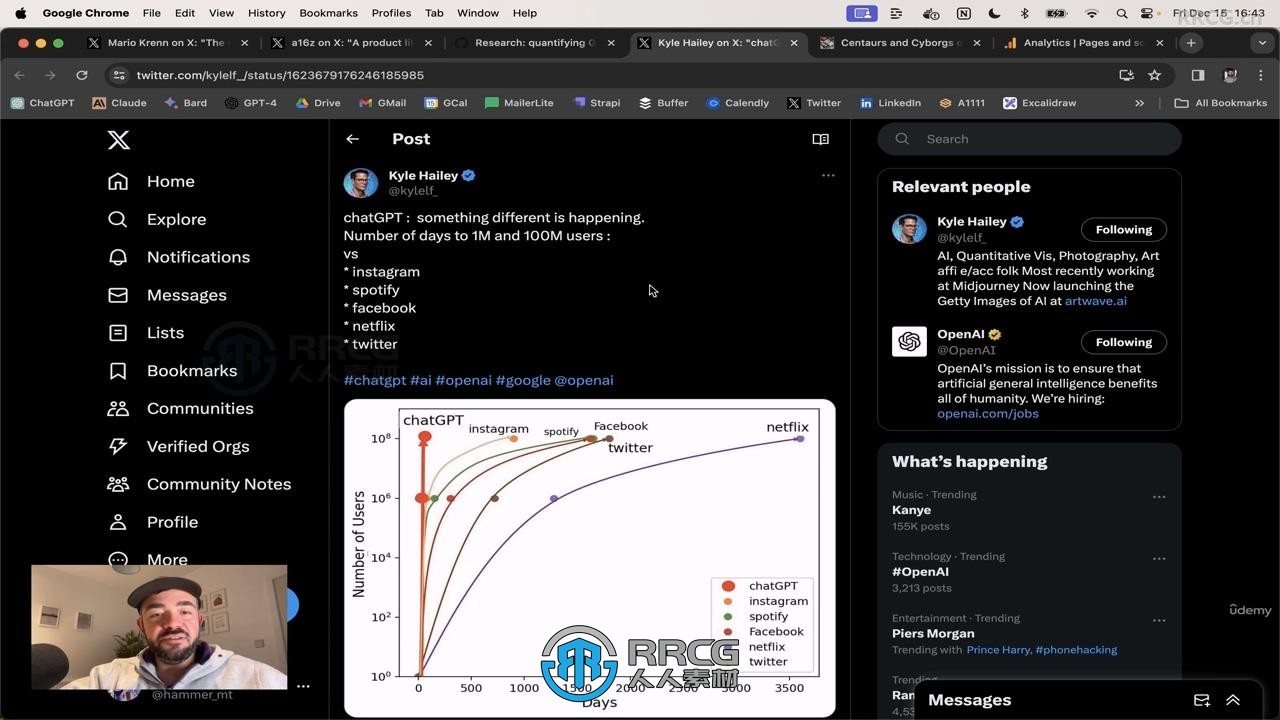
Task: Open Messages in sidebar
Action: 167,295
